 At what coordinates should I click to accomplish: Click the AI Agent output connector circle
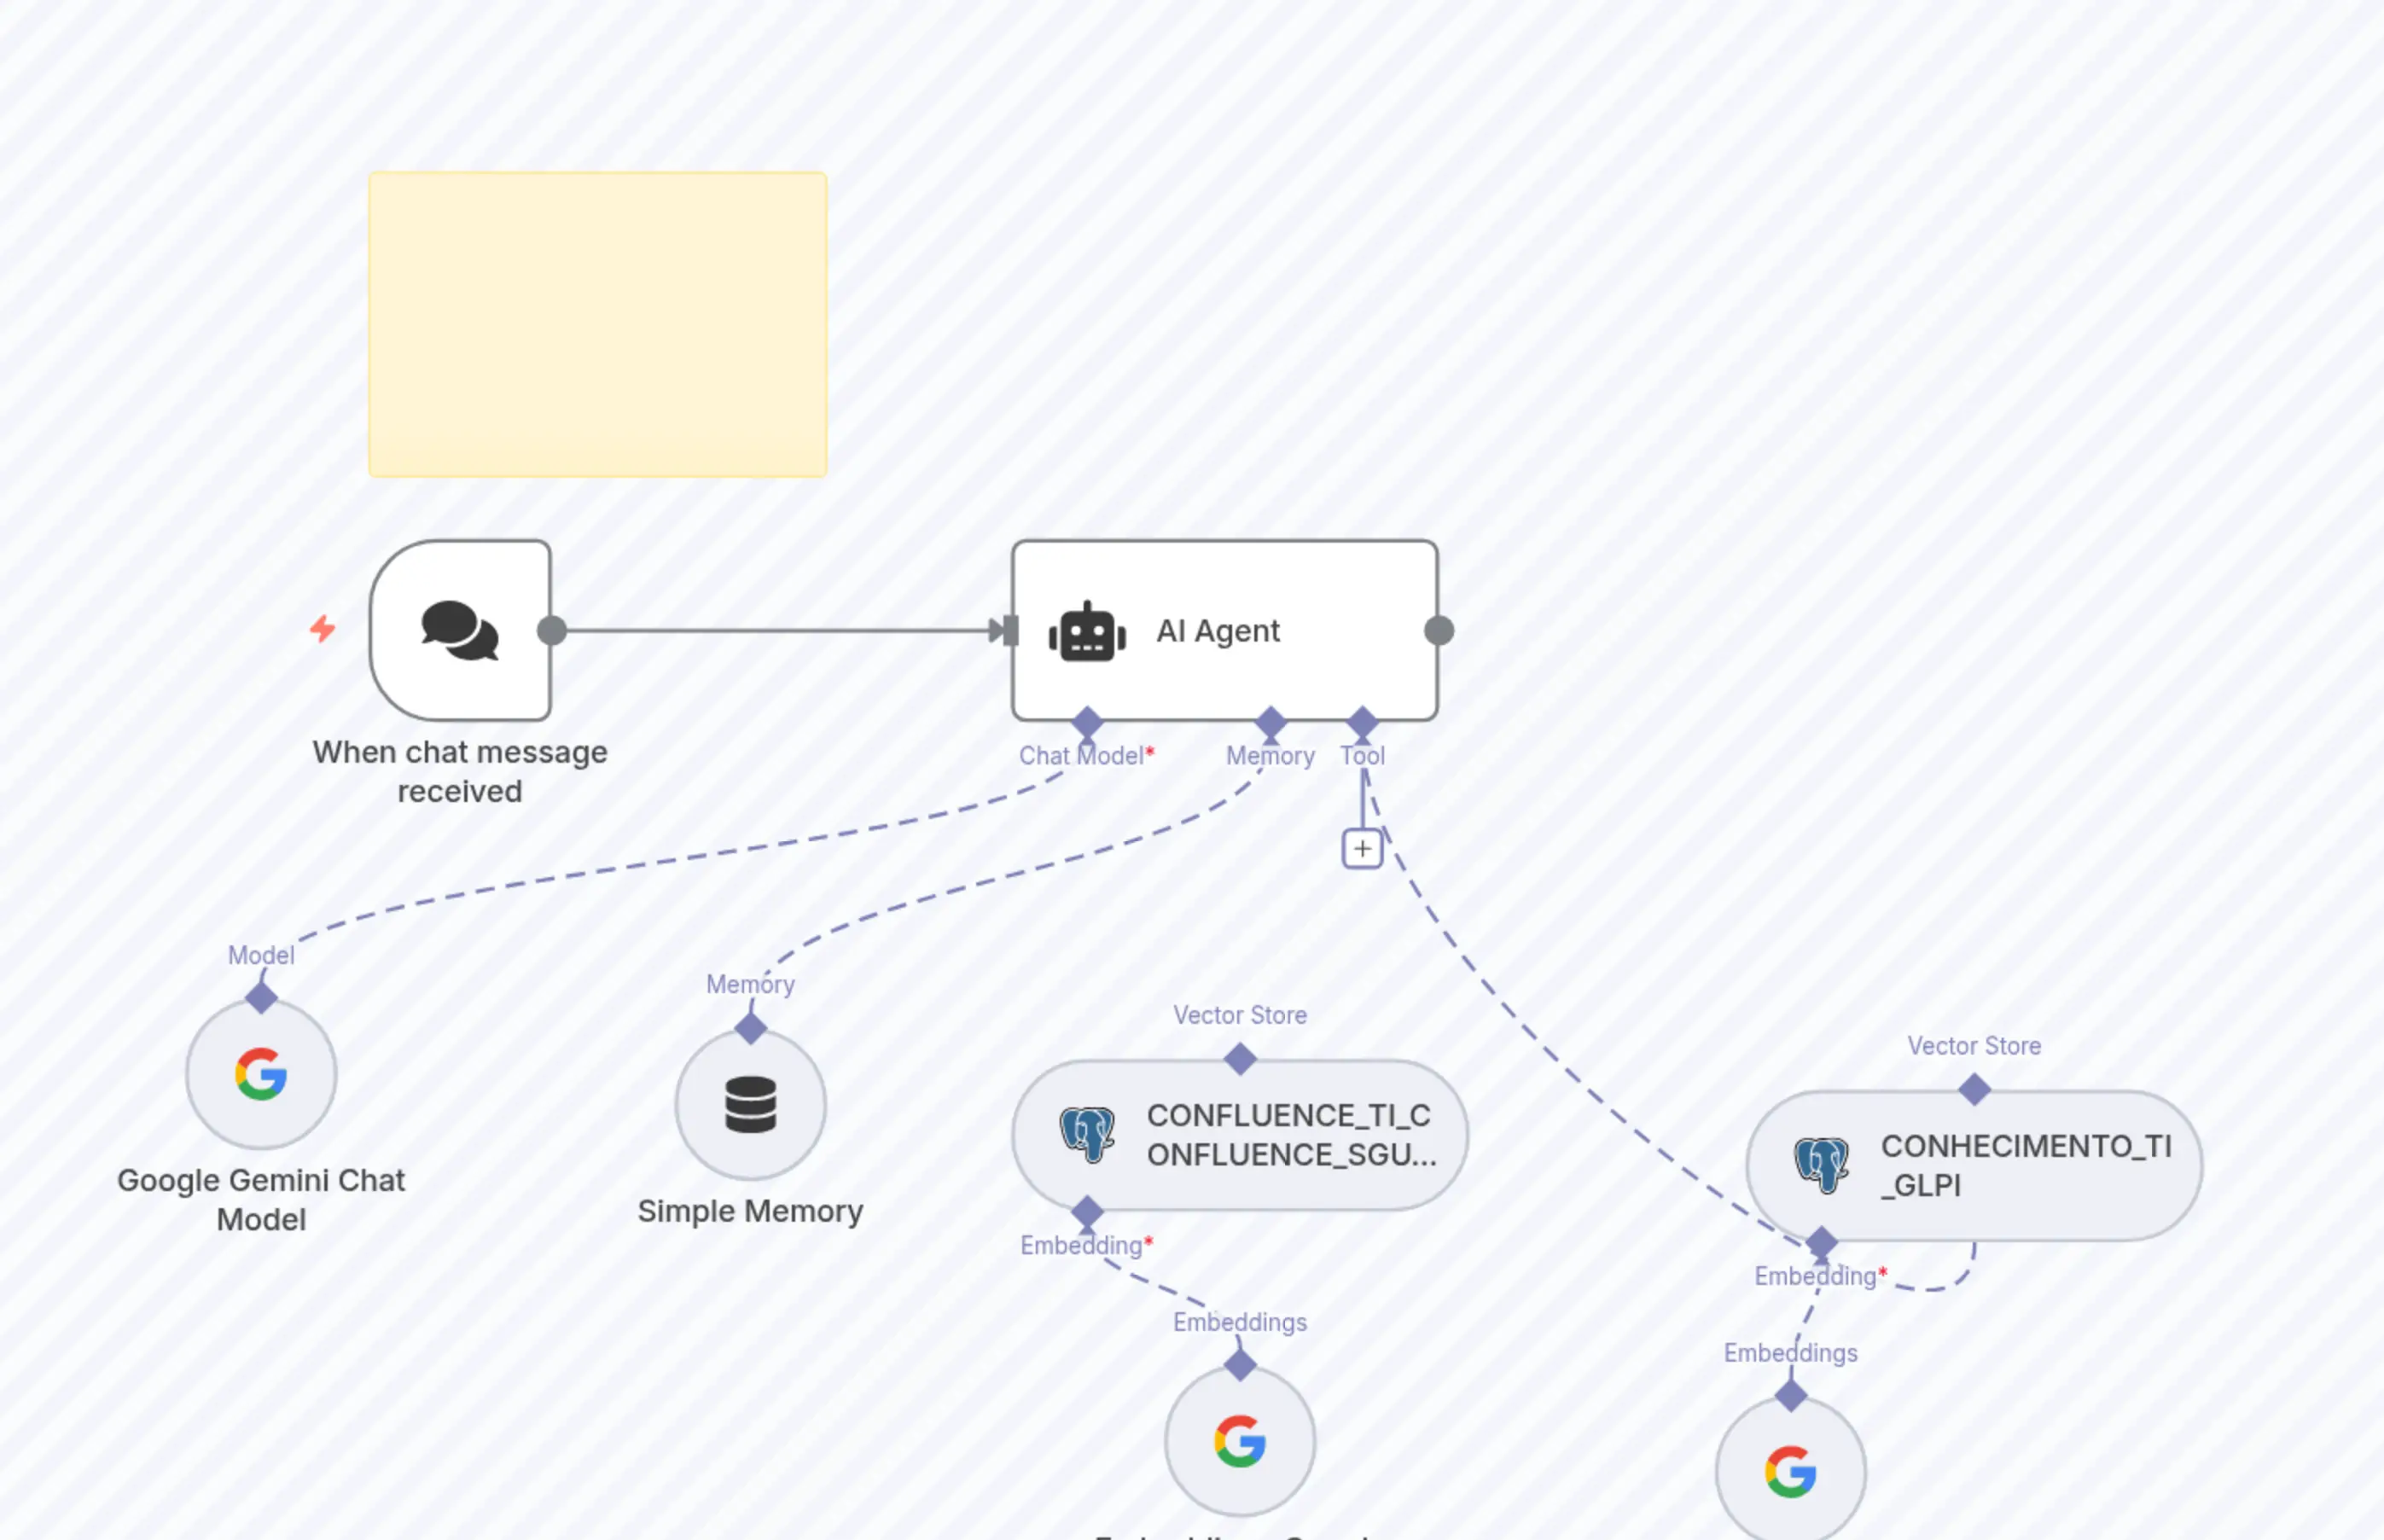point(1440,631)
